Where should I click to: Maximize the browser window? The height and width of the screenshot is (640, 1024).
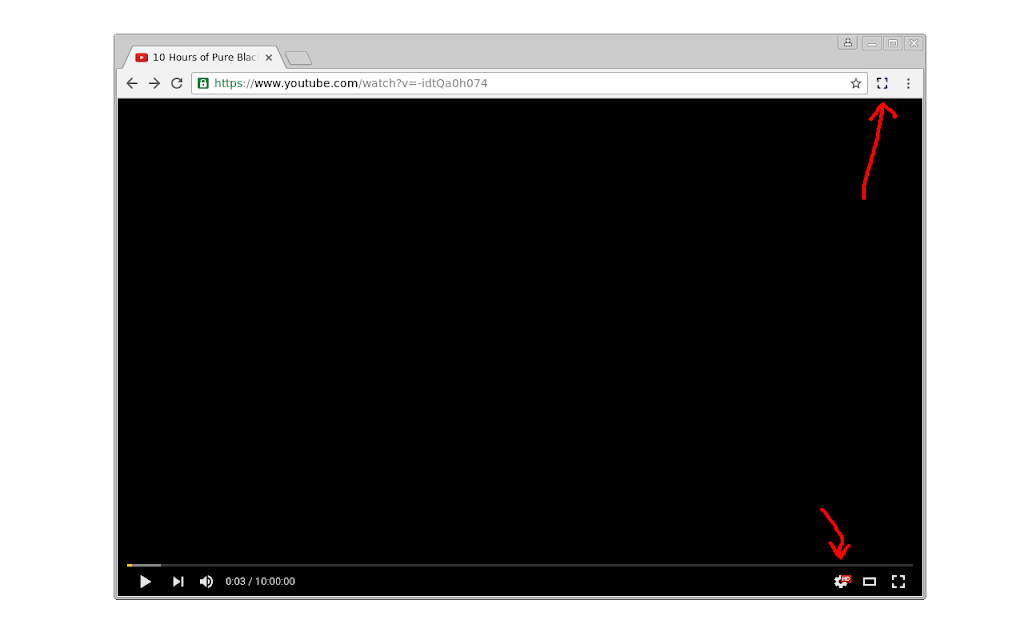(893, 43)
